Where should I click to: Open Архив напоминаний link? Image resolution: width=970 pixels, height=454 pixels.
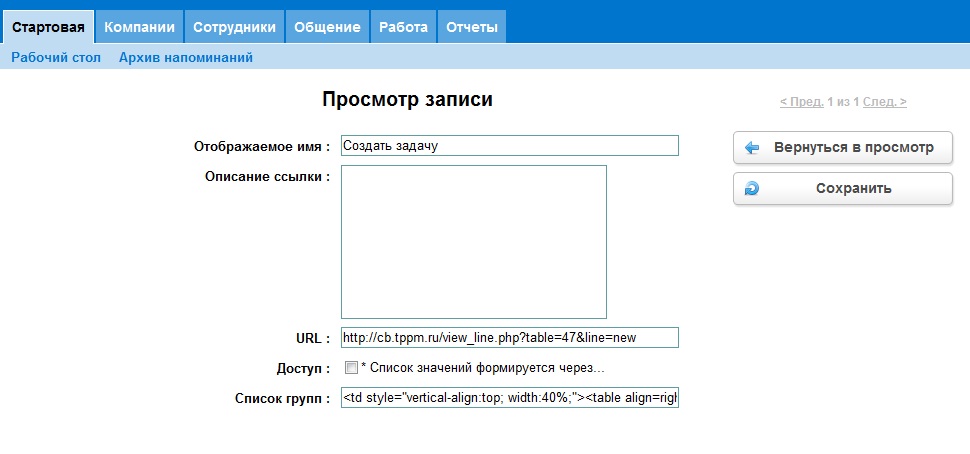tap(186, 58)
